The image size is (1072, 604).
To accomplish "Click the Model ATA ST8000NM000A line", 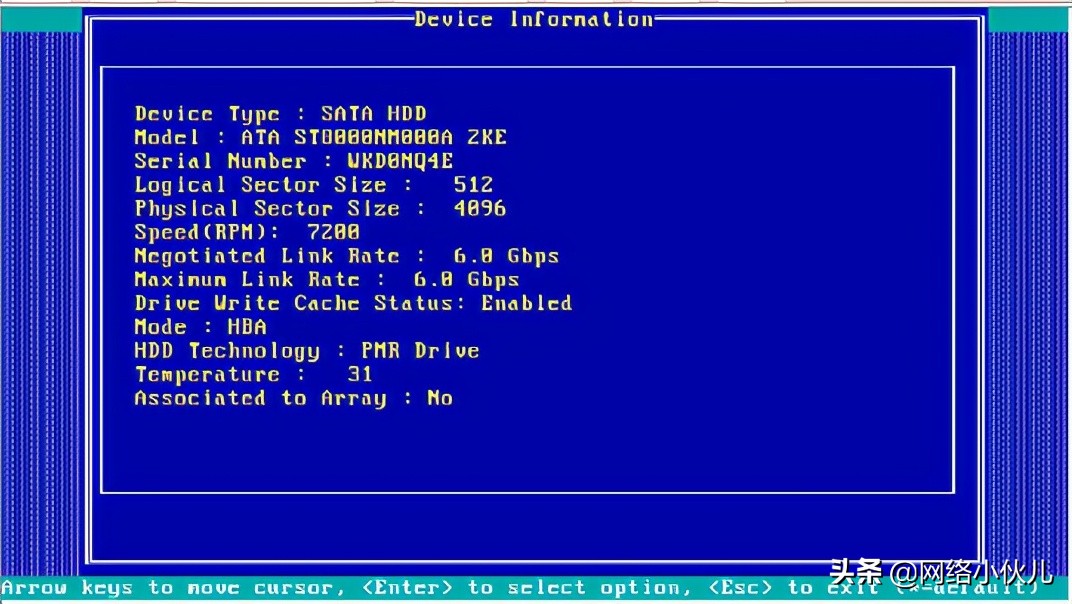I will 320,138.
